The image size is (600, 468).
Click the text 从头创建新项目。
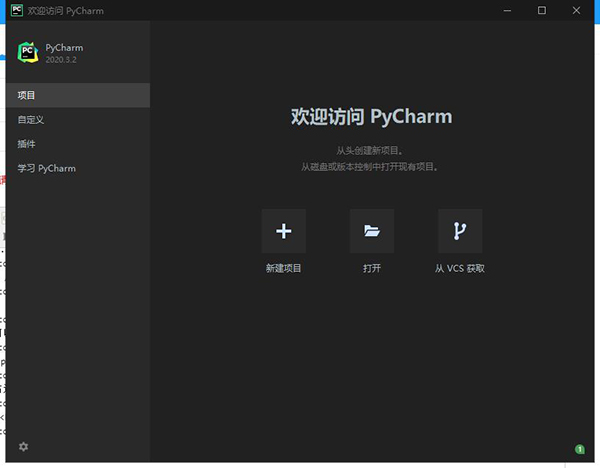(370, 151)
